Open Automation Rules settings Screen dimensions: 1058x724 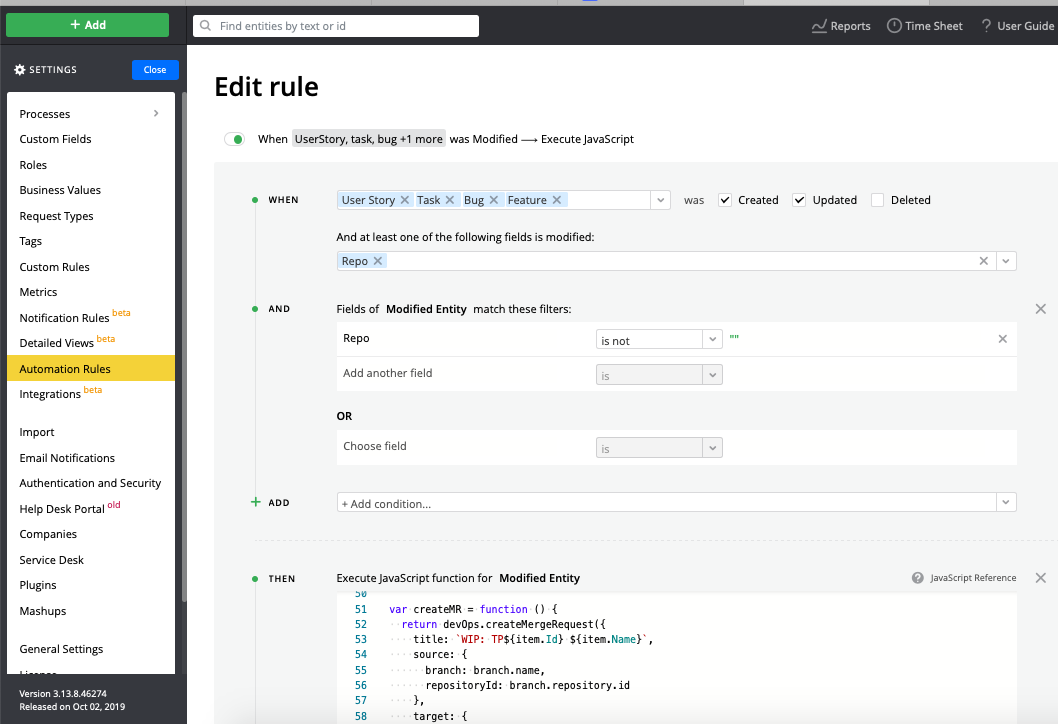click(65, 369)
